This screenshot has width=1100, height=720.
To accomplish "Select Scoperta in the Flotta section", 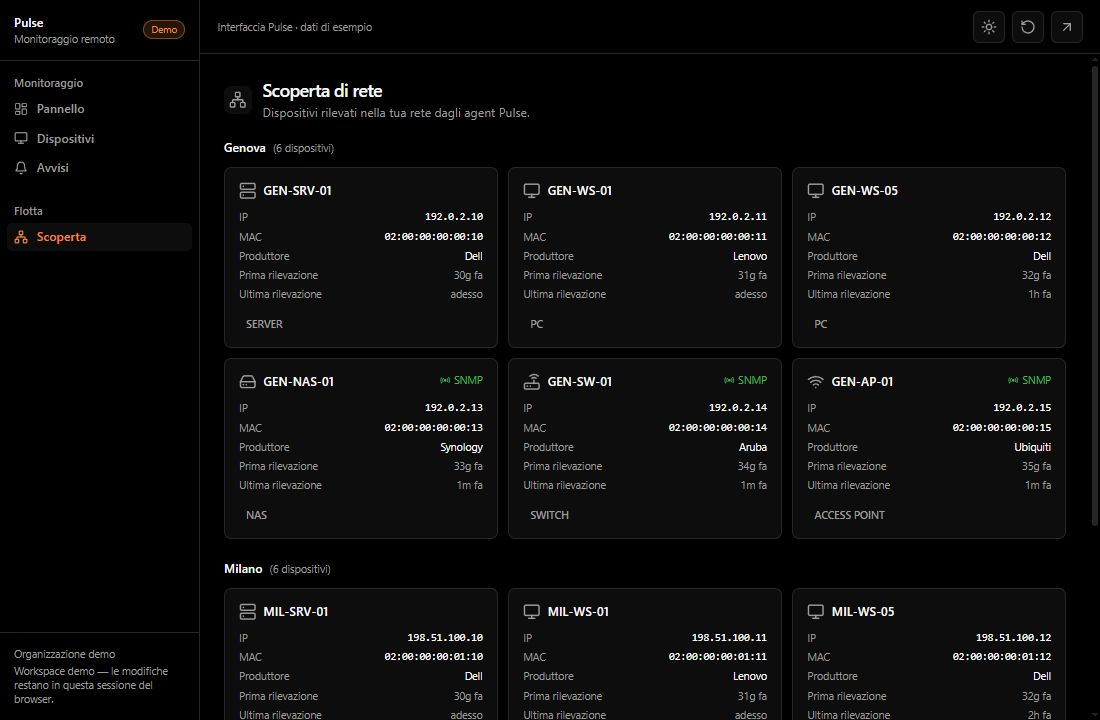I will click(99, 237).
